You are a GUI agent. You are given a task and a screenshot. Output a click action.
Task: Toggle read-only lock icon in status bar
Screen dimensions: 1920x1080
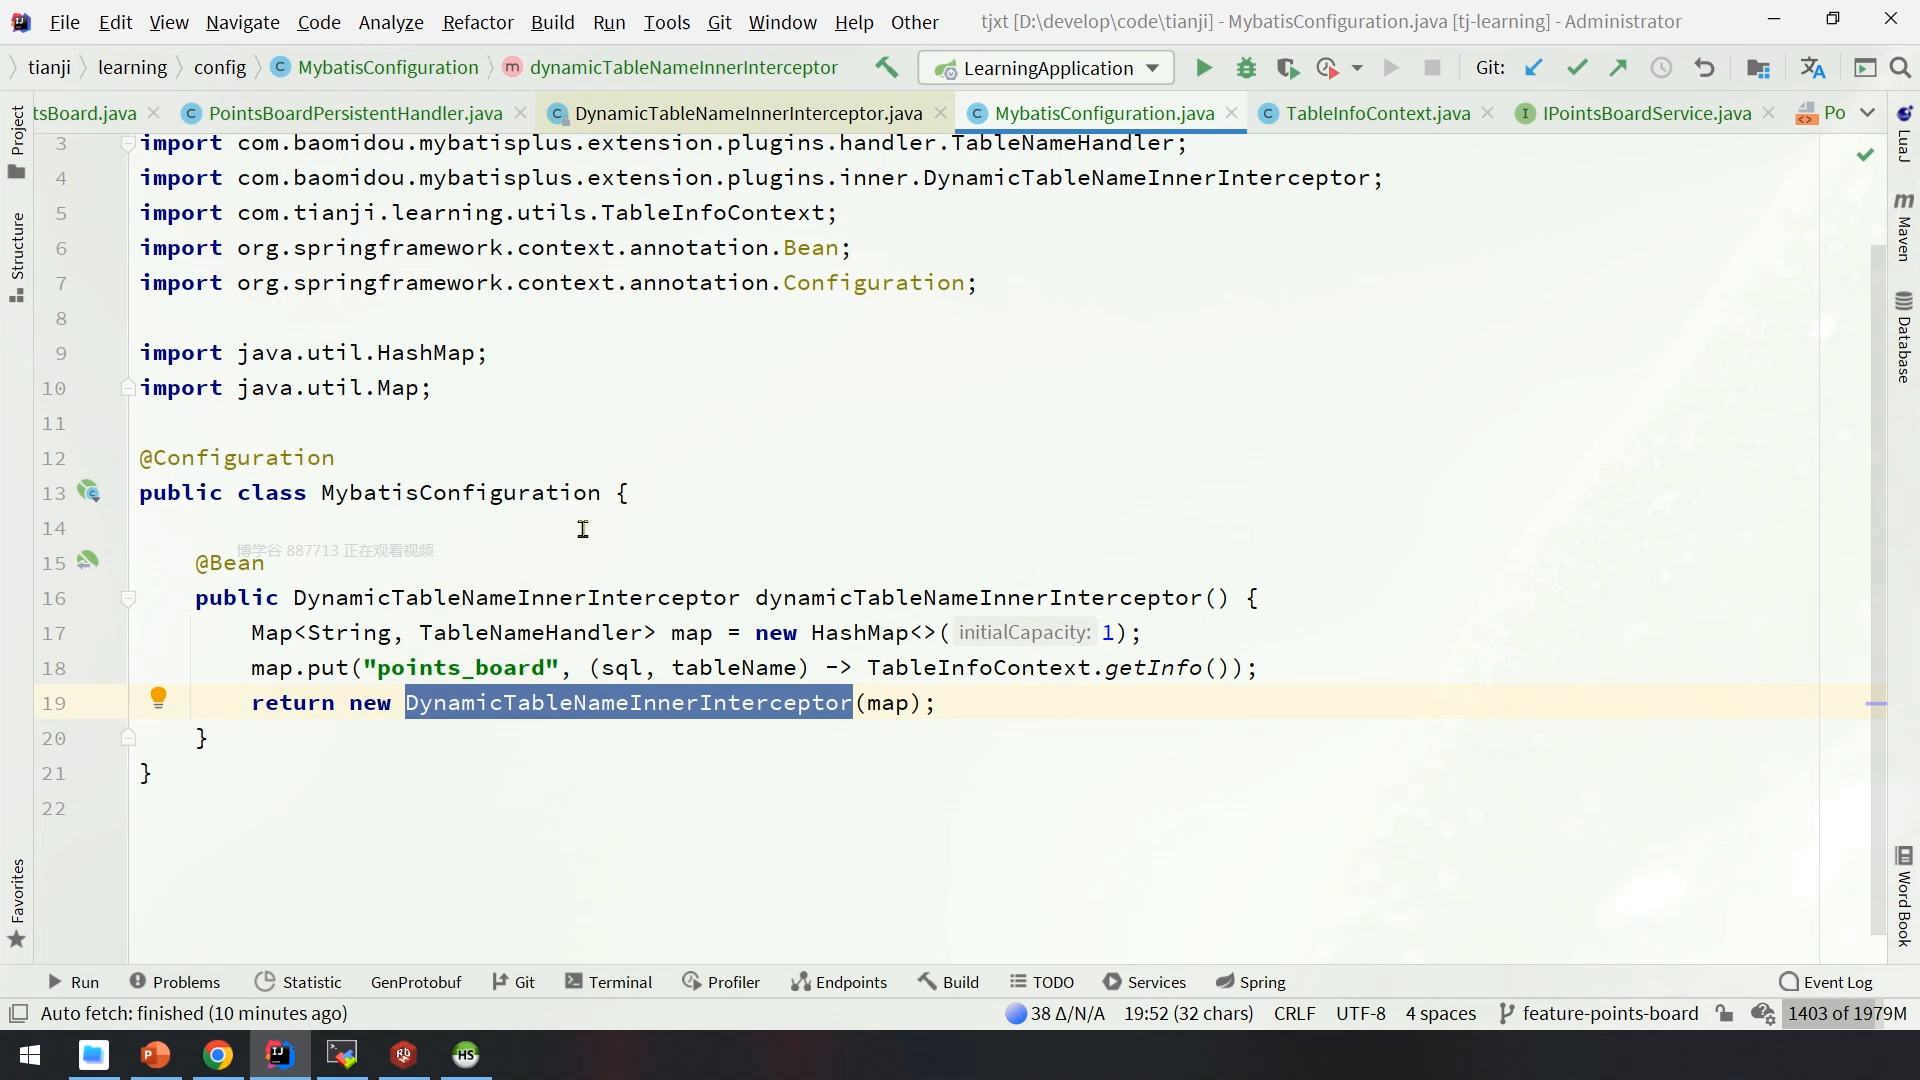[x=1724, y=1013]
